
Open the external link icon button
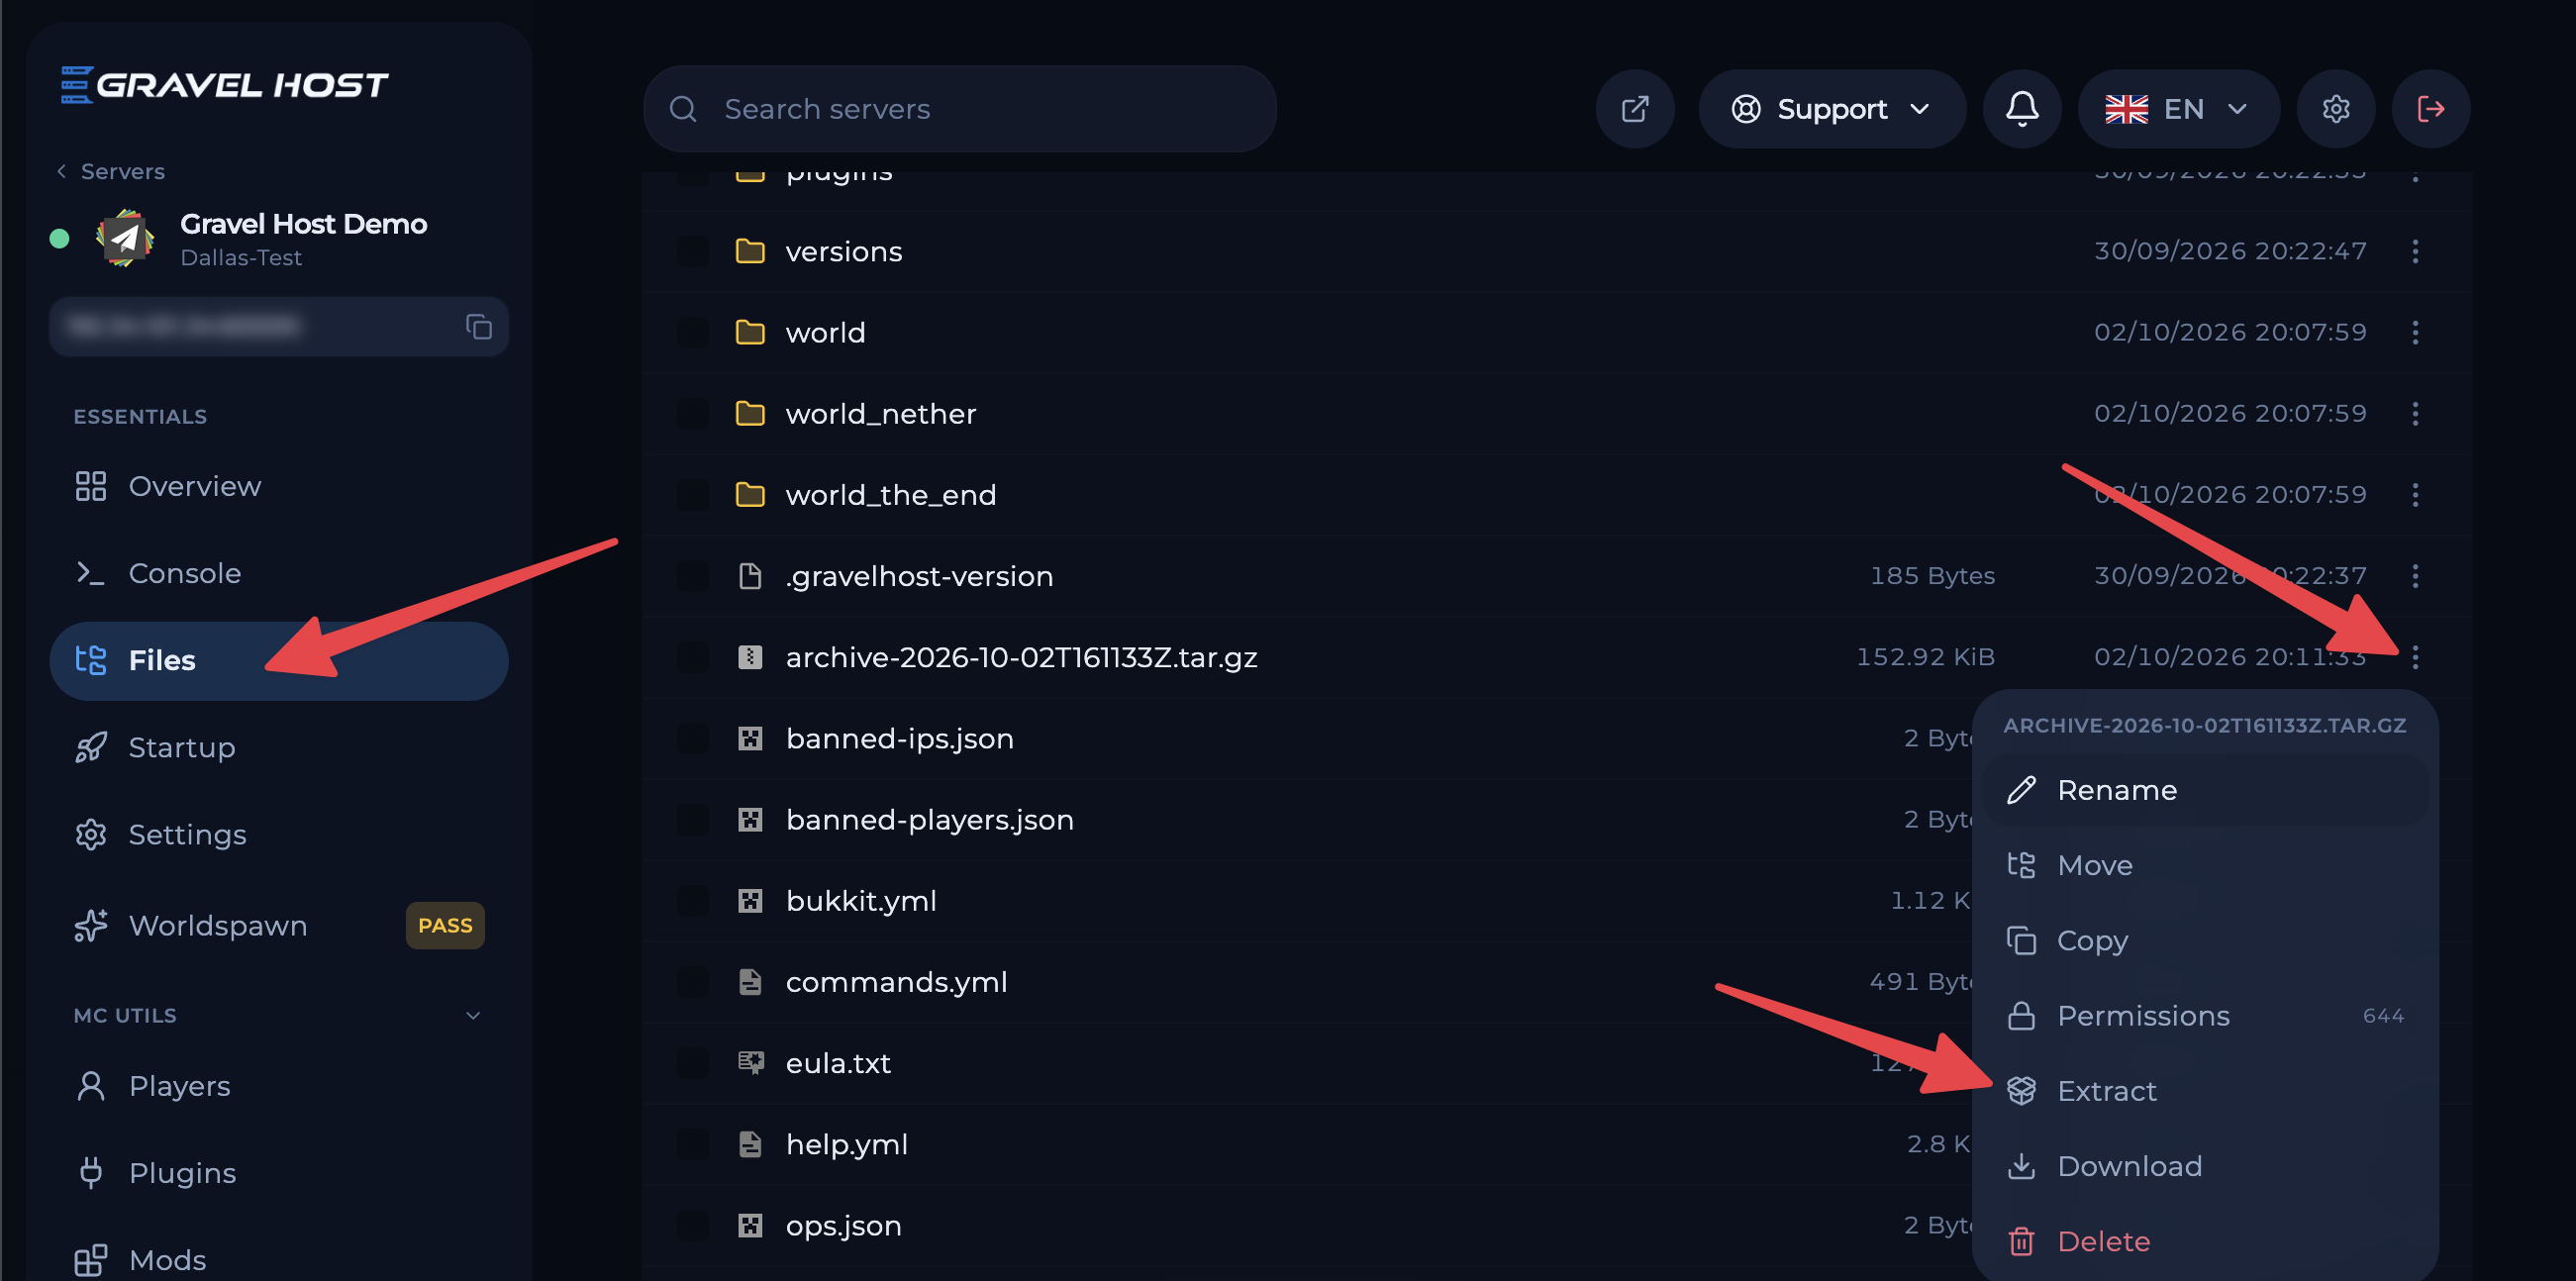1635,109
